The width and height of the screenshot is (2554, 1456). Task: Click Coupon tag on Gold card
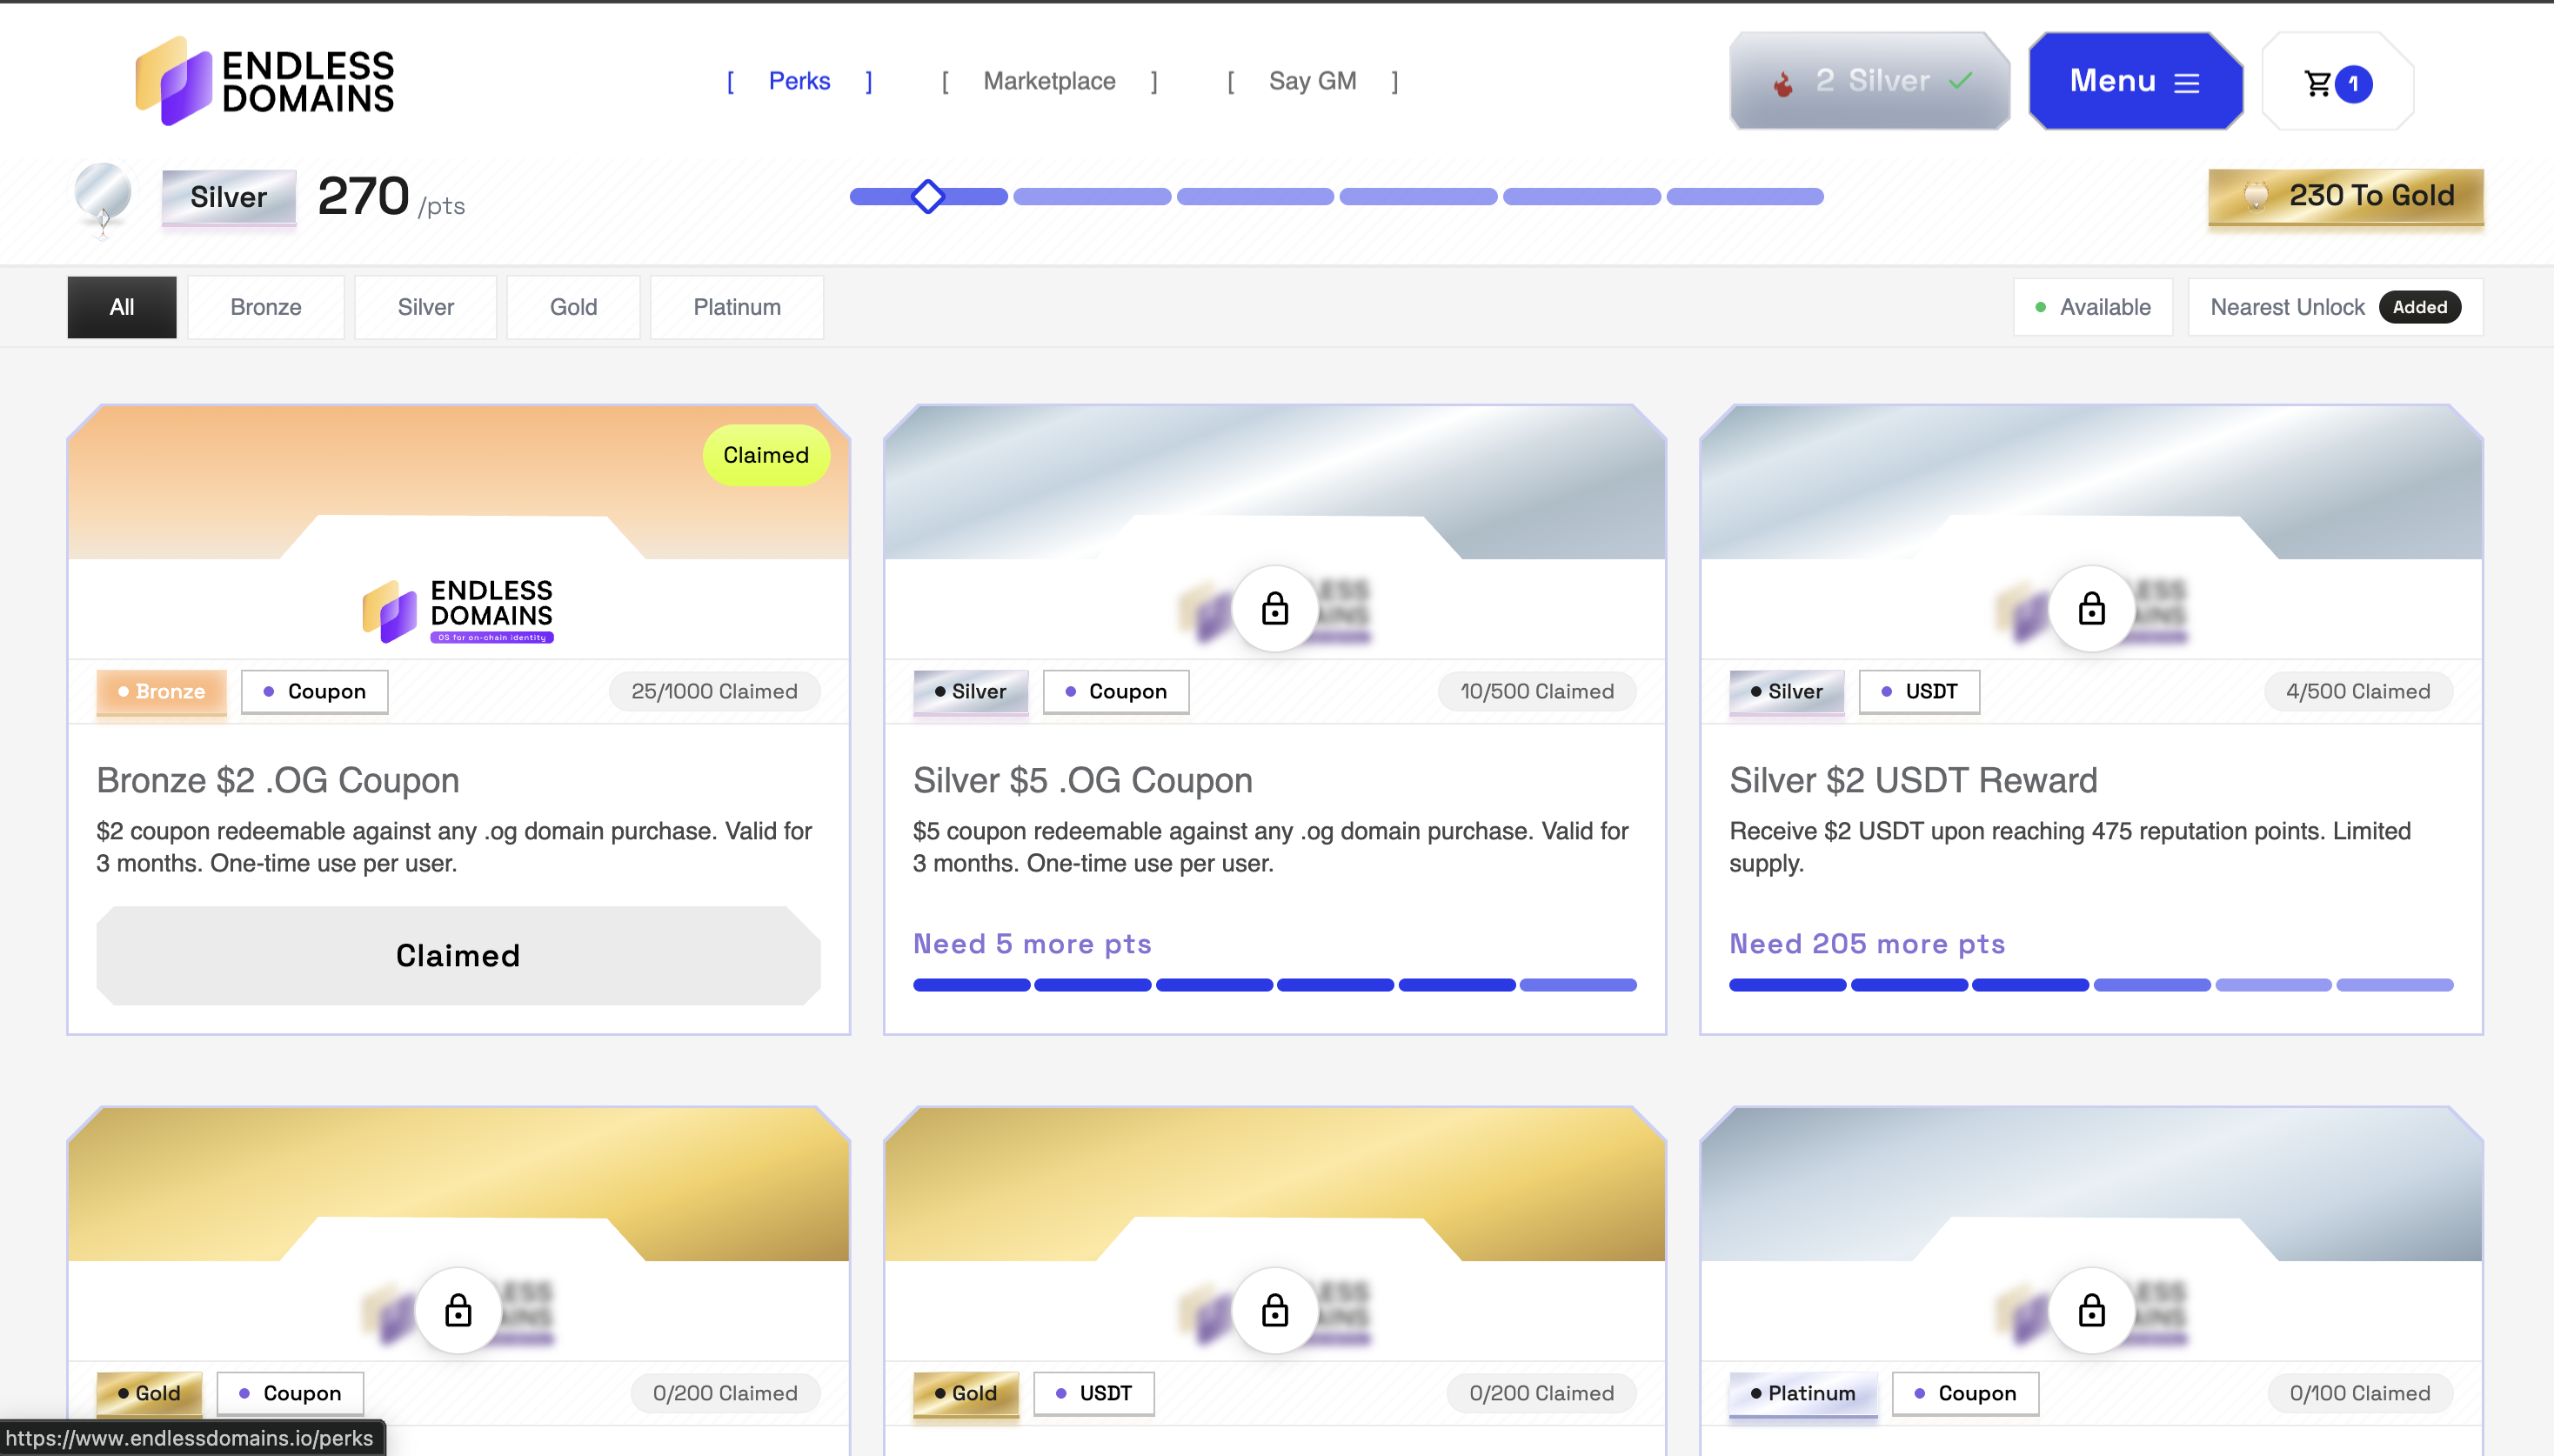click(x=290, y=1394)
